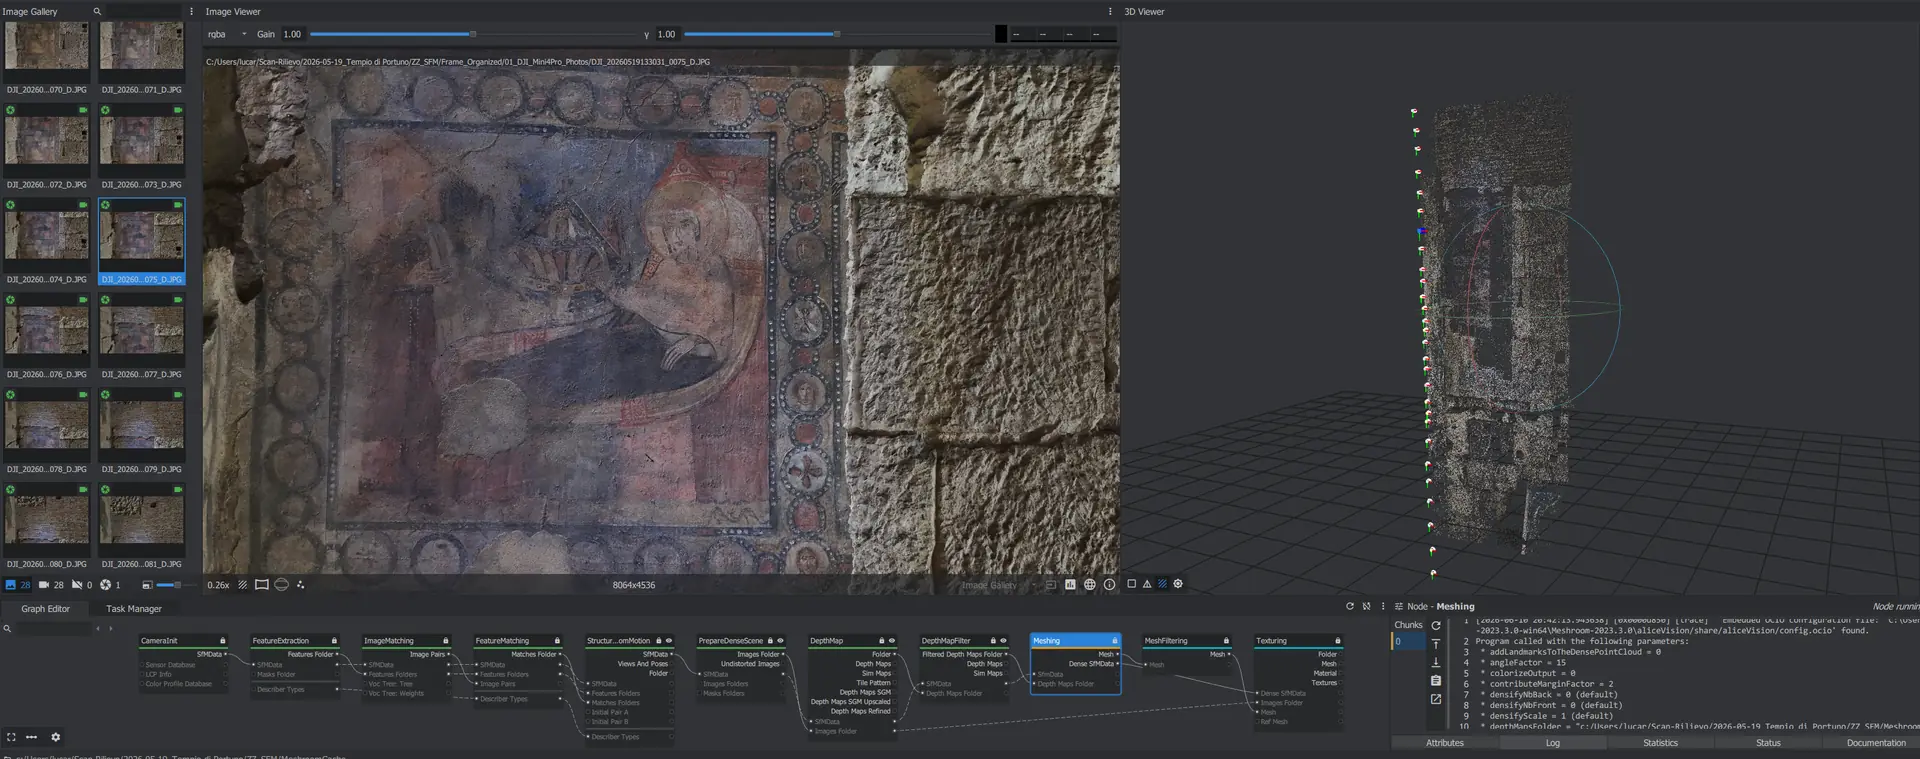Click the 0.26x zoom level label
The image size is (1920, 759).
click(218, 585)
